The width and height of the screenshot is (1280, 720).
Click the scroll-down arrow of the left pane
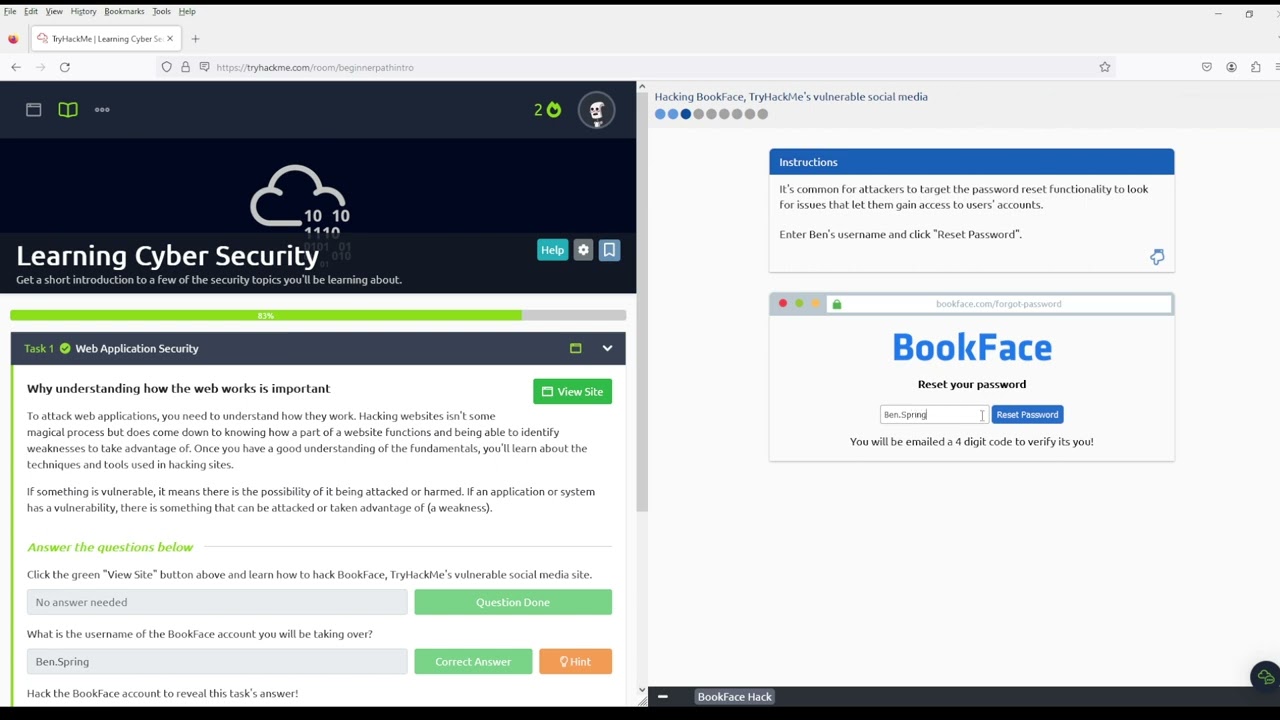[x=642, y=690]
